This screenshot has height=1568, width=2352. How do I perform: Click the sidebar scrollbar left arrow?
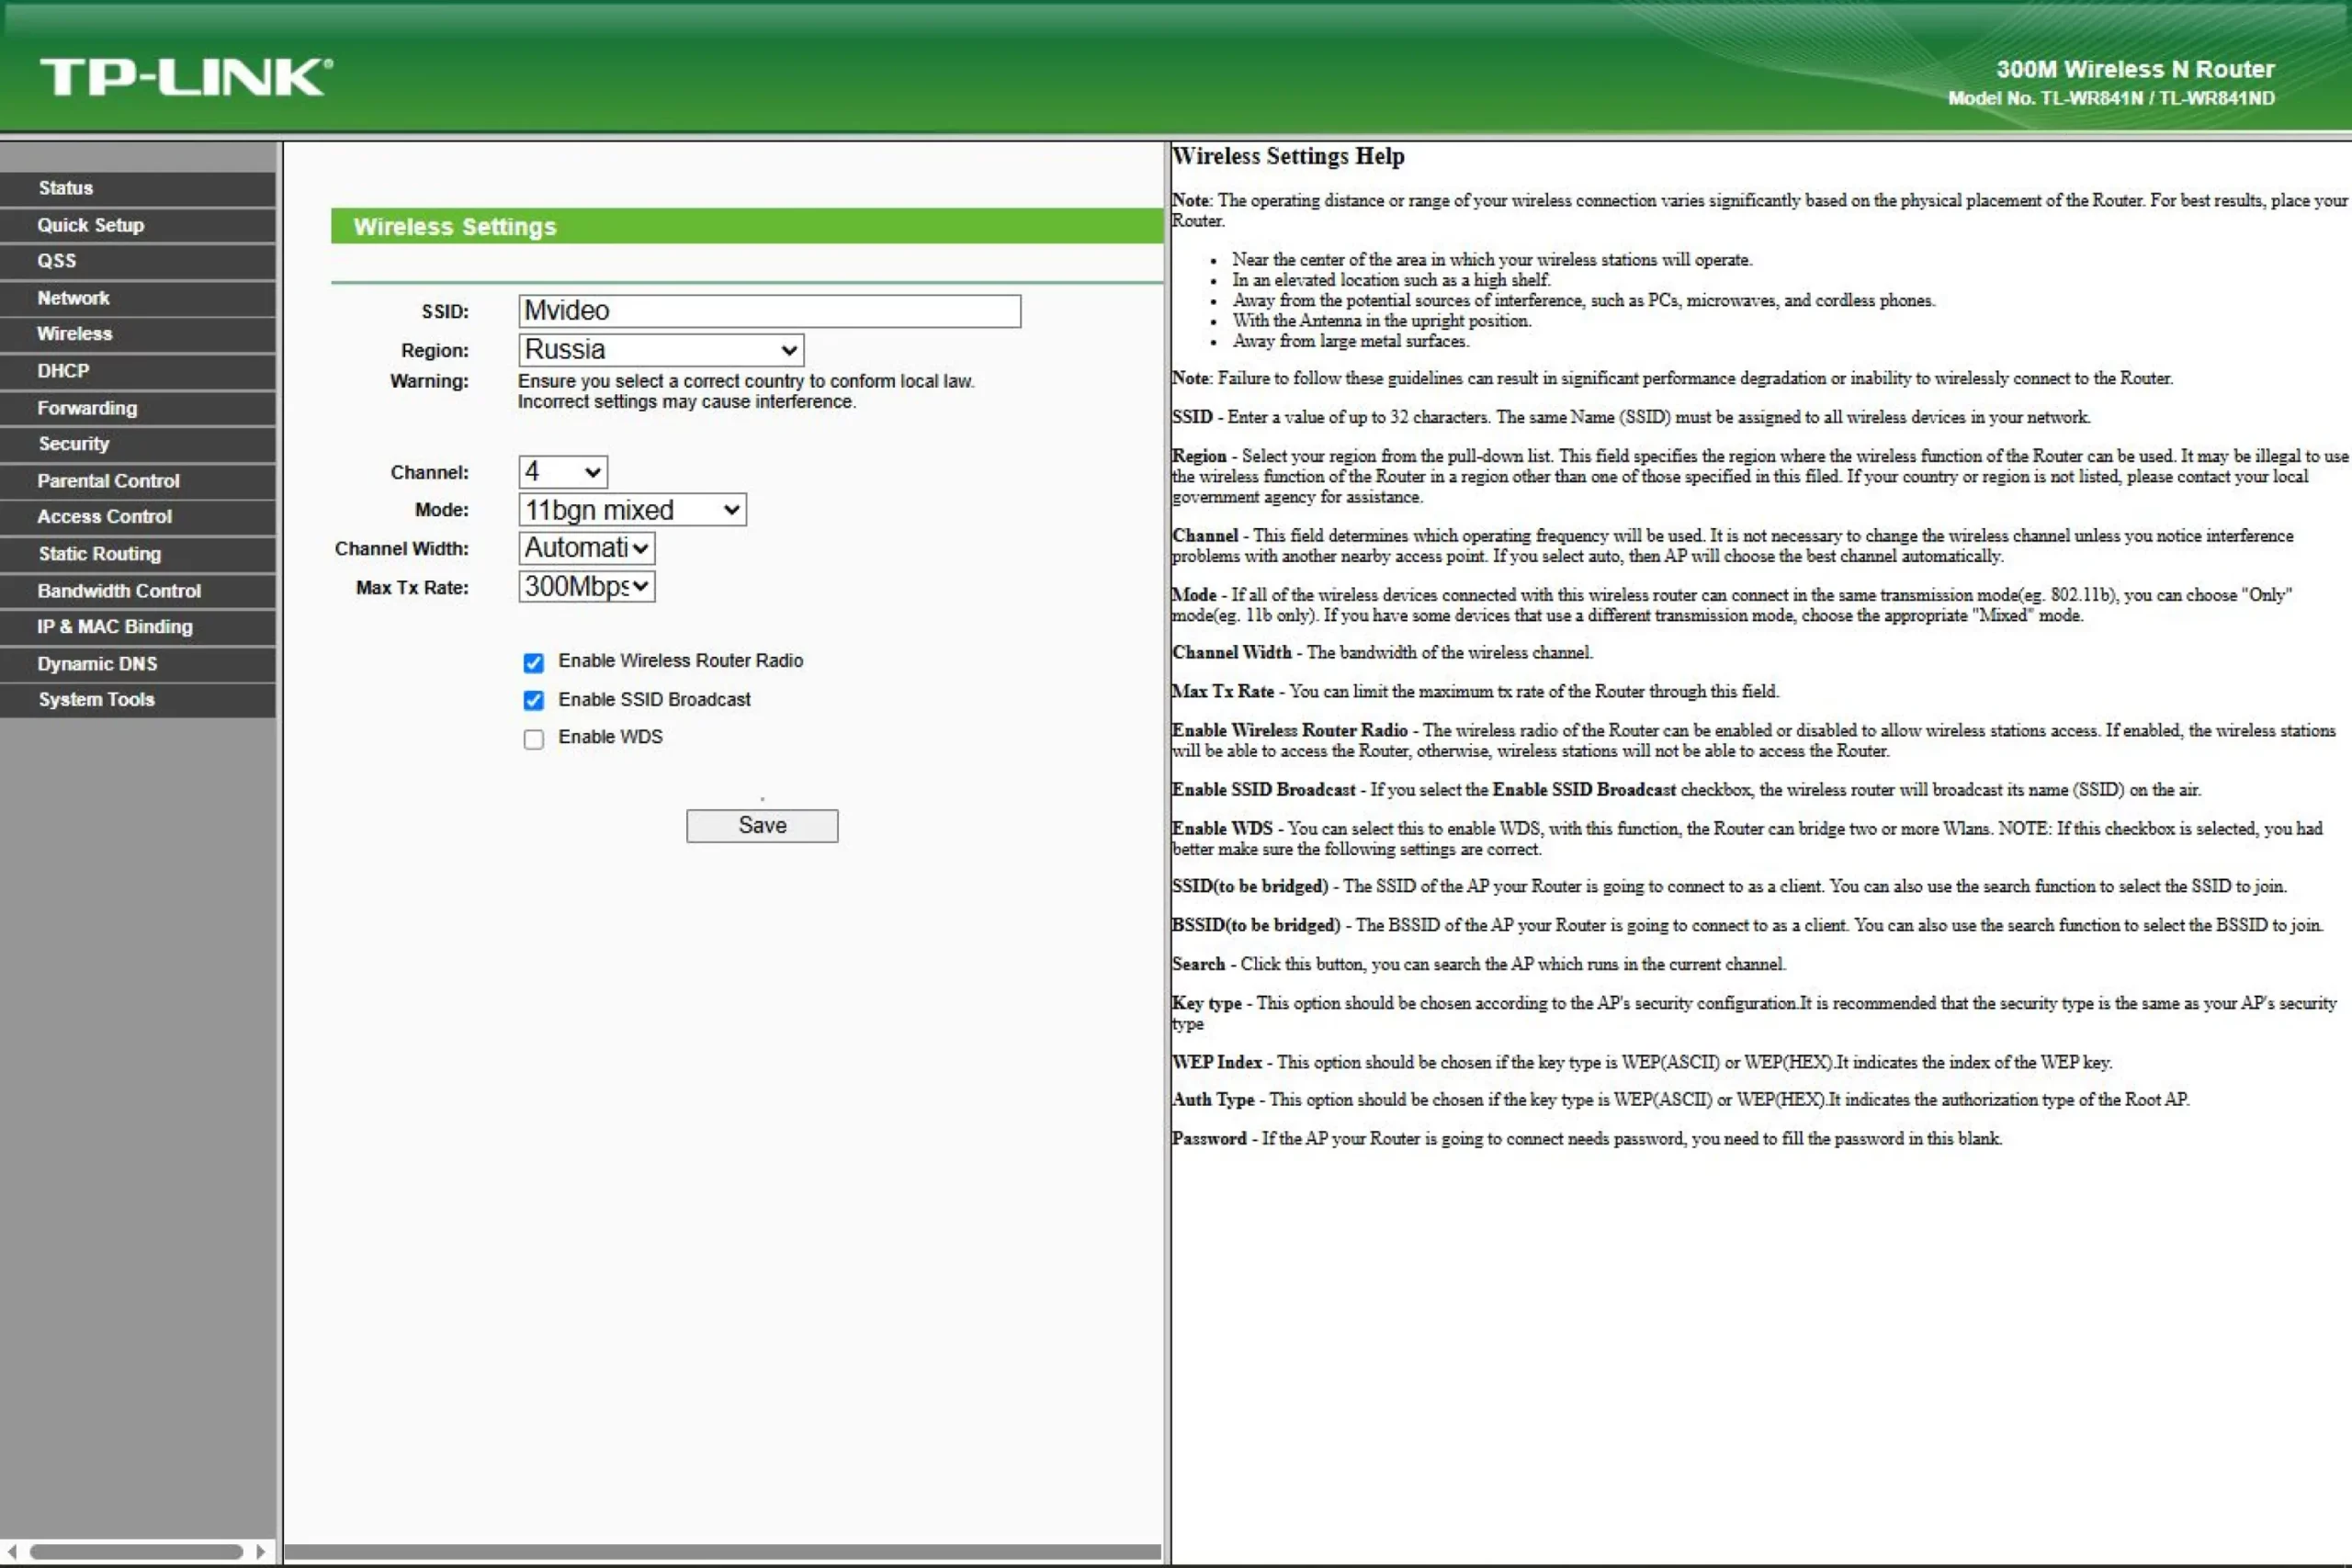tap(12, 1551)
